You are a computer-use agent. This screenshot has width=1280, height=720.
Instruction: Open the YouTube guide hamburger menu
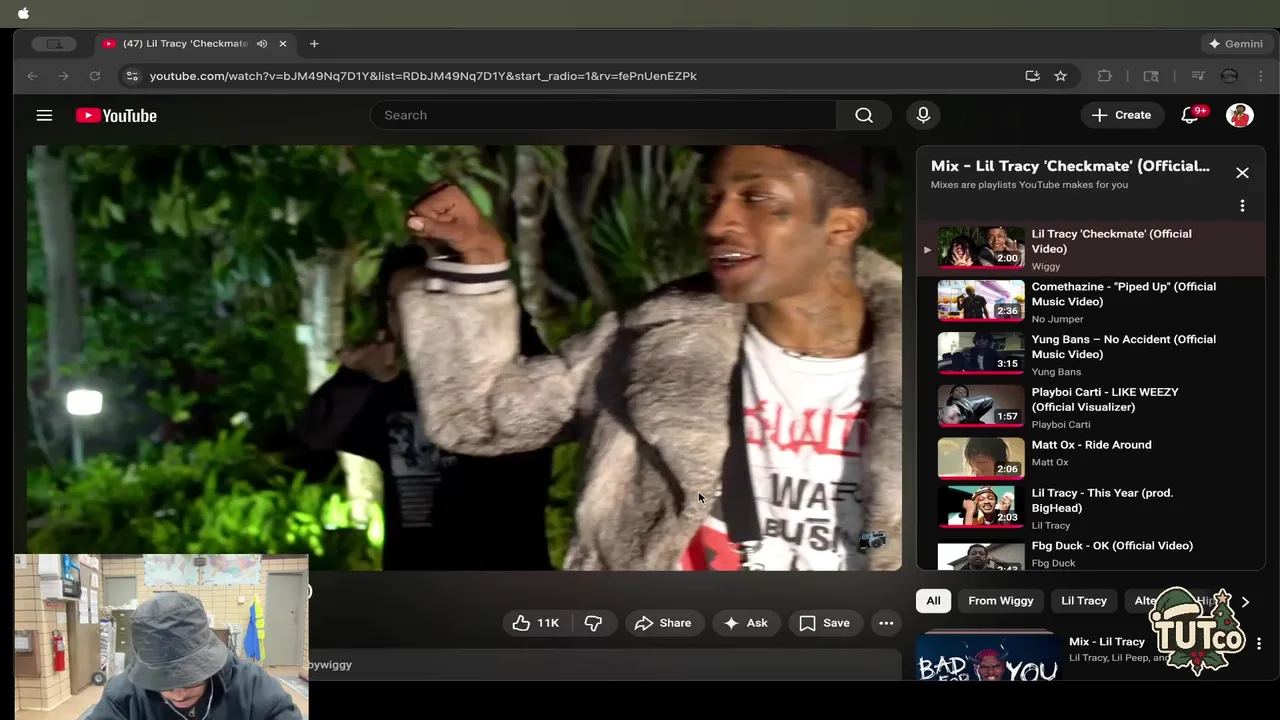click(x=44, y=115)
